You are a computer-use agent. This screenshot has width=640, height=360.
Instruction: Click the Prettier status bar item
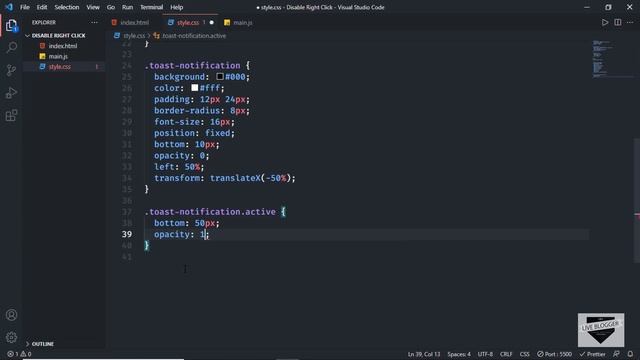click(592, 354)
